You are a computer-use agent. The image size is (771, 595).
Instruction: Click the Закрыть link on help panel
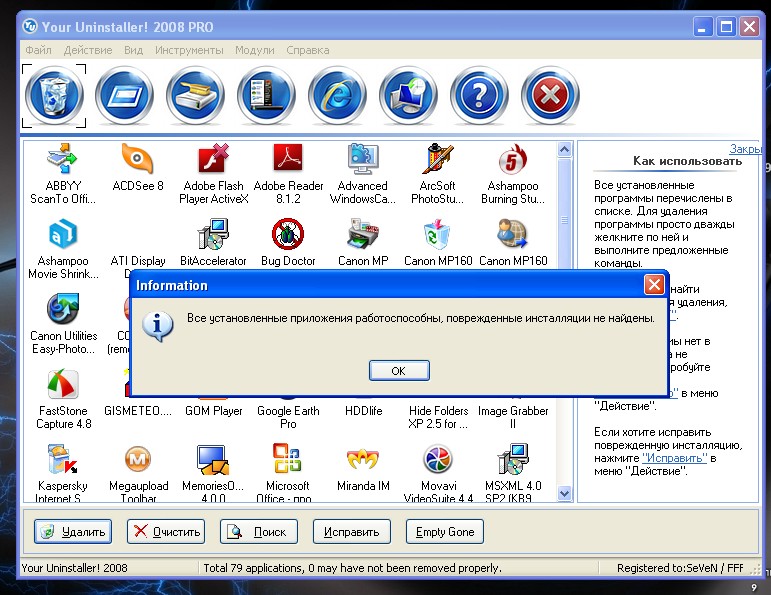(744, 149)
